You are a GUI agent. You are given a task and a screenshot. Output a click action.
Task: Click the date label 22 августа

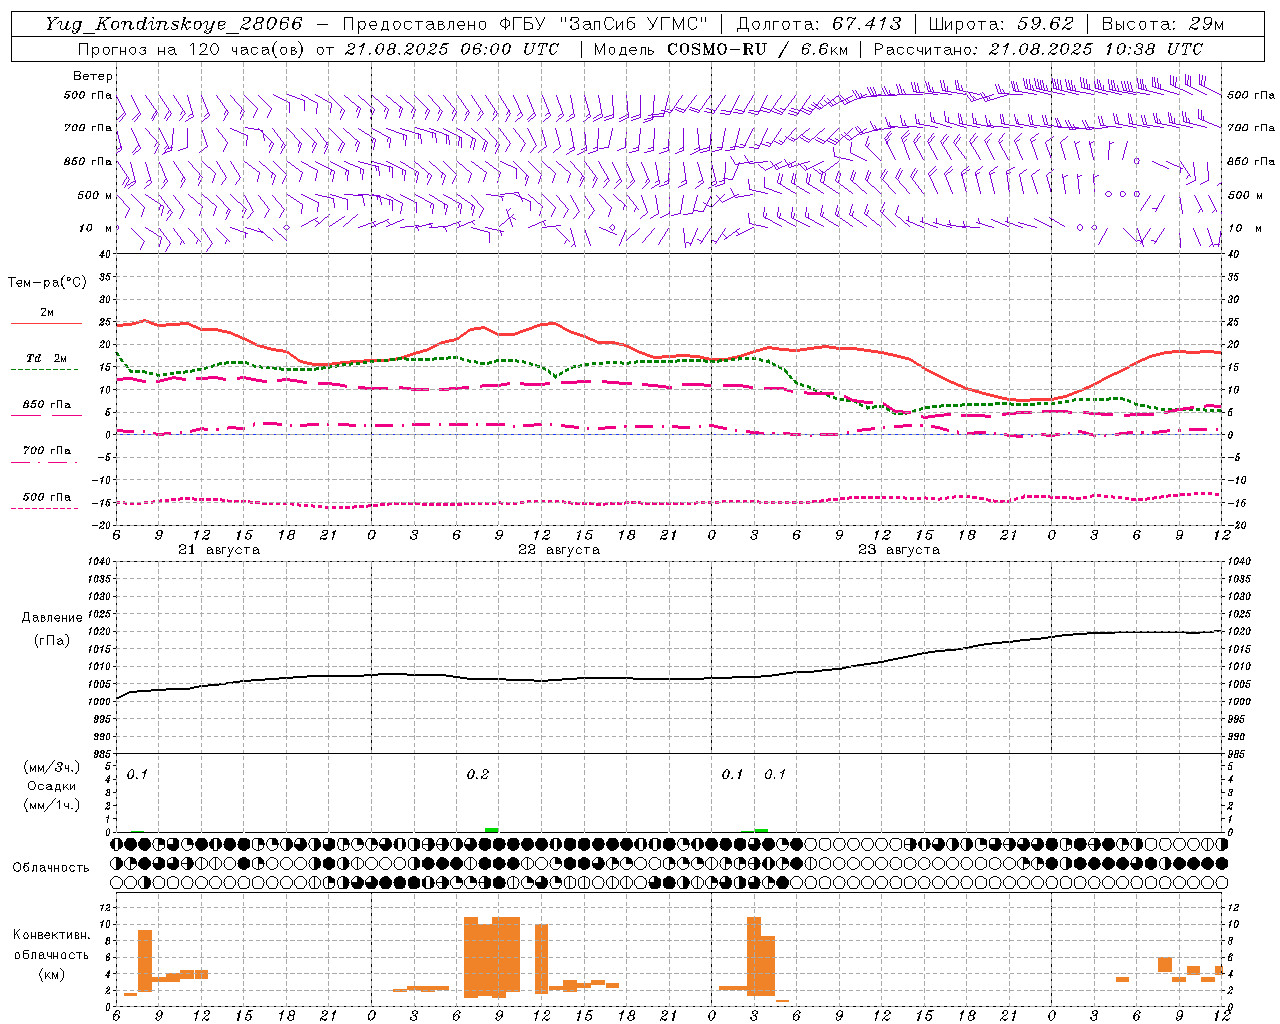[x=559, y=550]
